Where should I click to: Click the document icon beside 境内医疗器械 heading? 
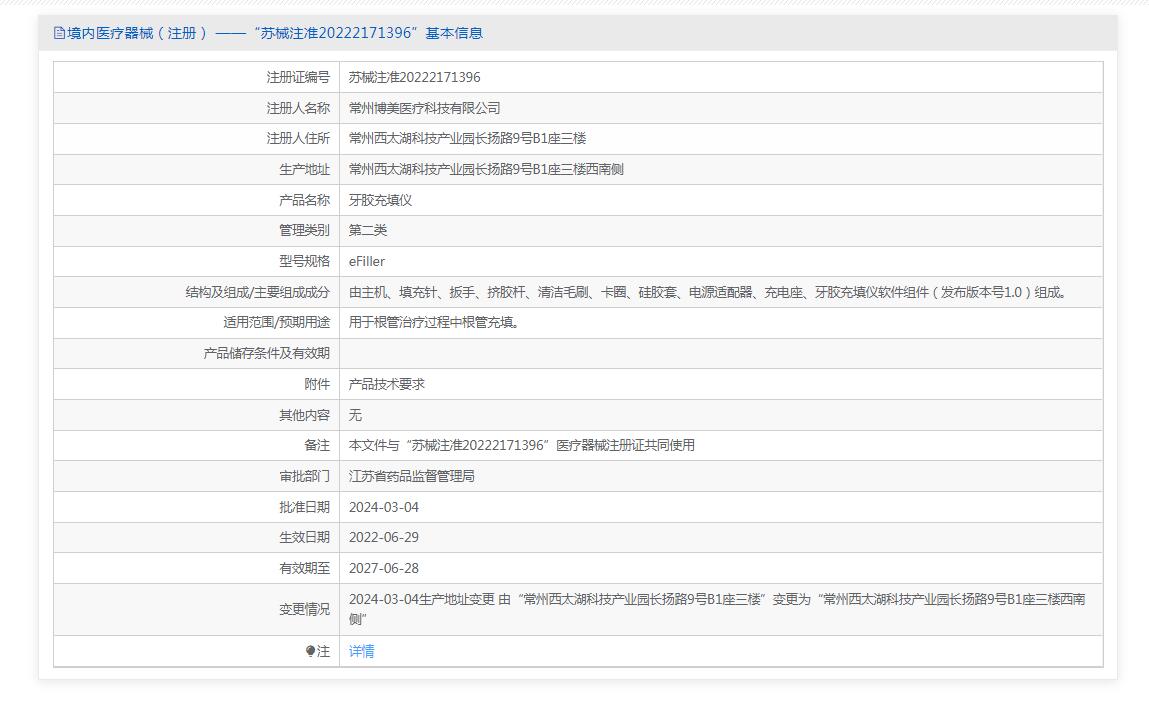click(x=59, y=33)
